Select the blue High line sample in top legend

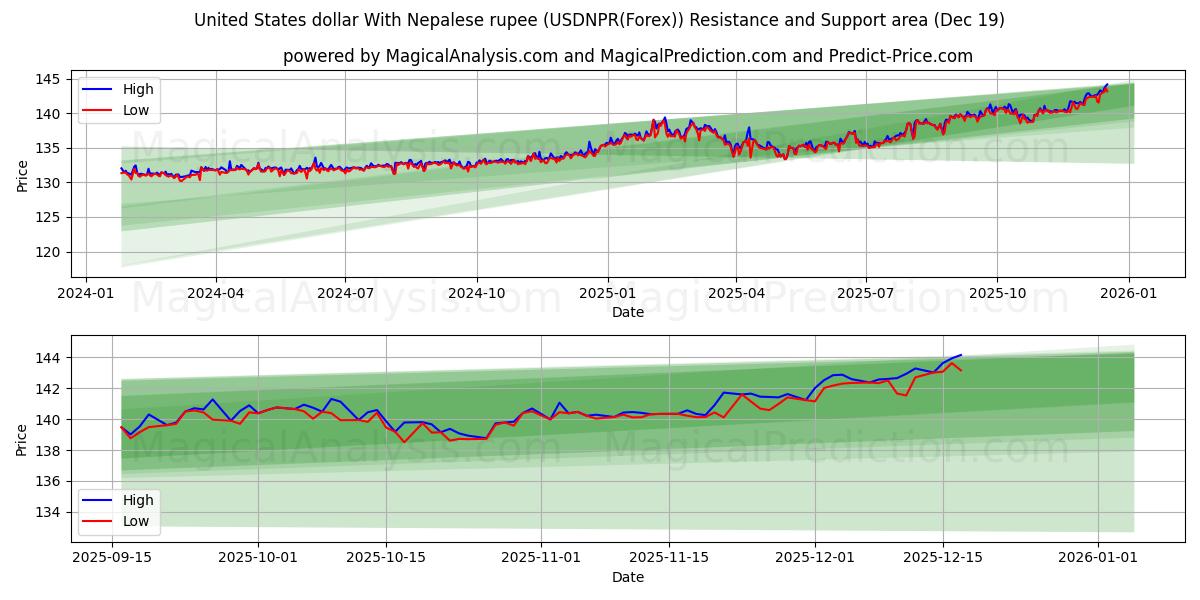tap(105, 89)
